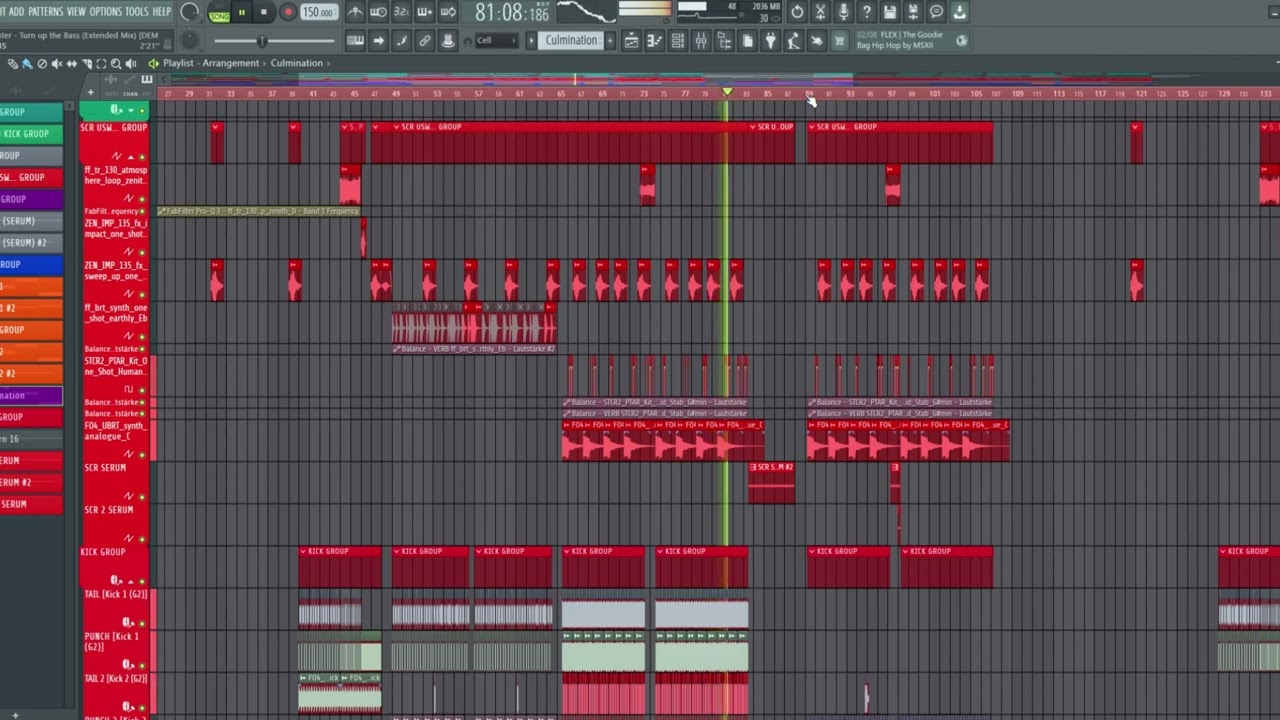Click the undo history circular arrow icon
The image size is (1280, 720).
[x=797, y=12]
